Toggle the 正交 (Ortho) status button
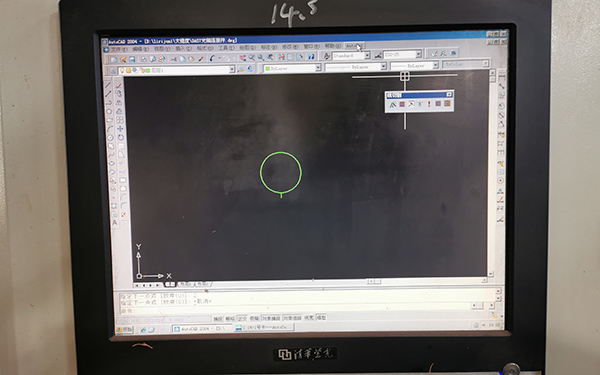 click(242, 318)
